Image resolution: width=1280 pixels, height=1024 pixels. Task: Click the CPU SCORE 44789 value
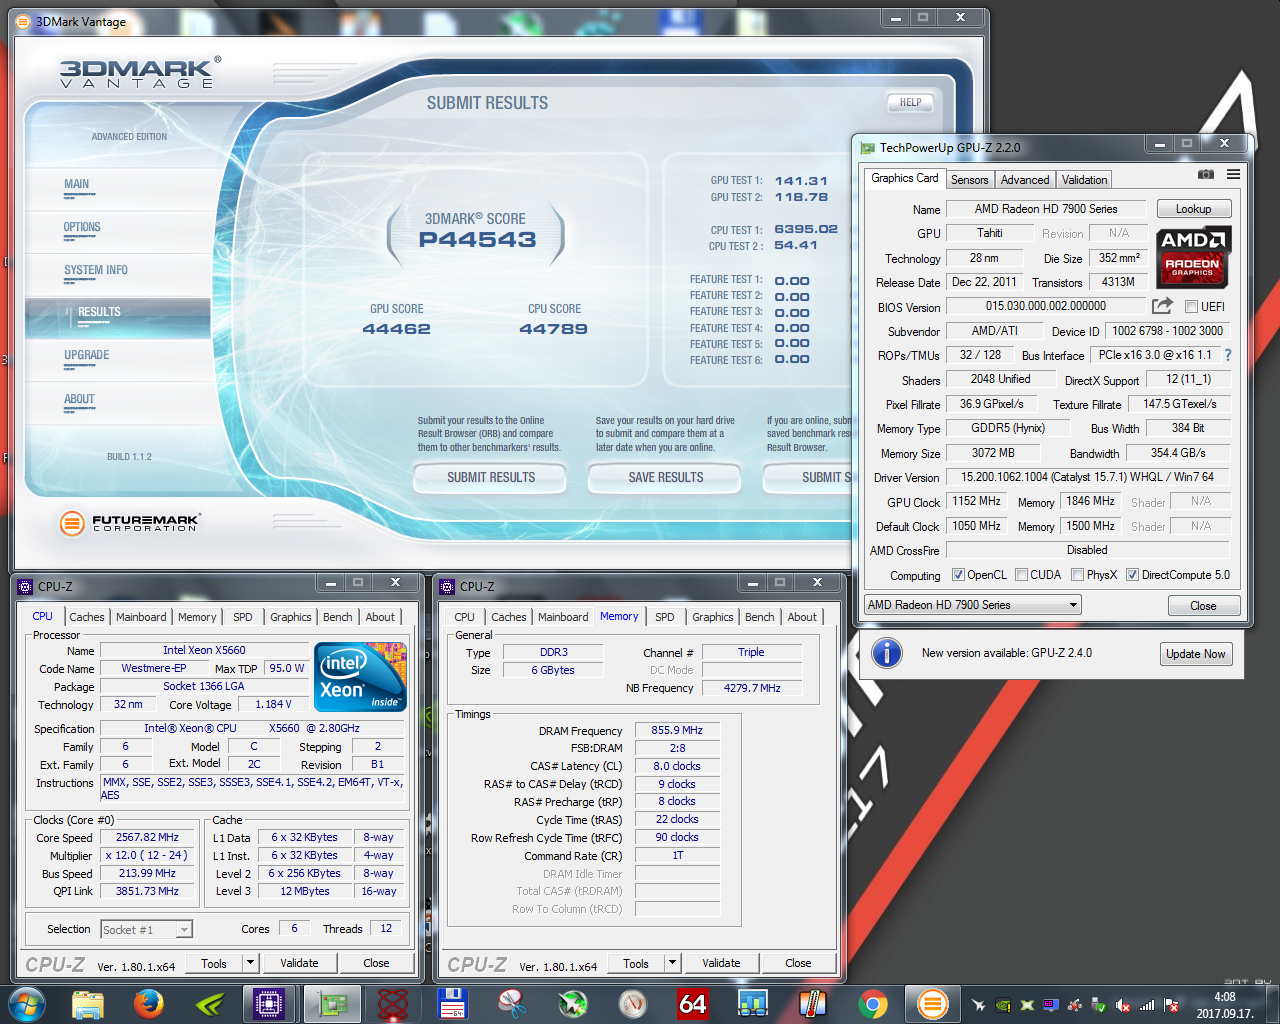(x=553, y=329)
